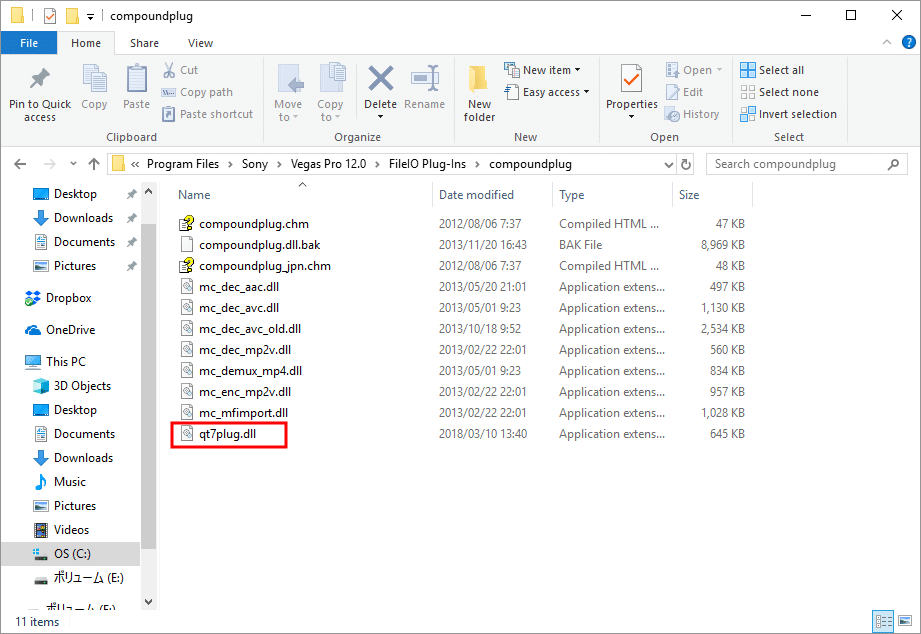Expand the New item dropdown
This screenshot has height=634, width=921.
[x=552, y=70]
